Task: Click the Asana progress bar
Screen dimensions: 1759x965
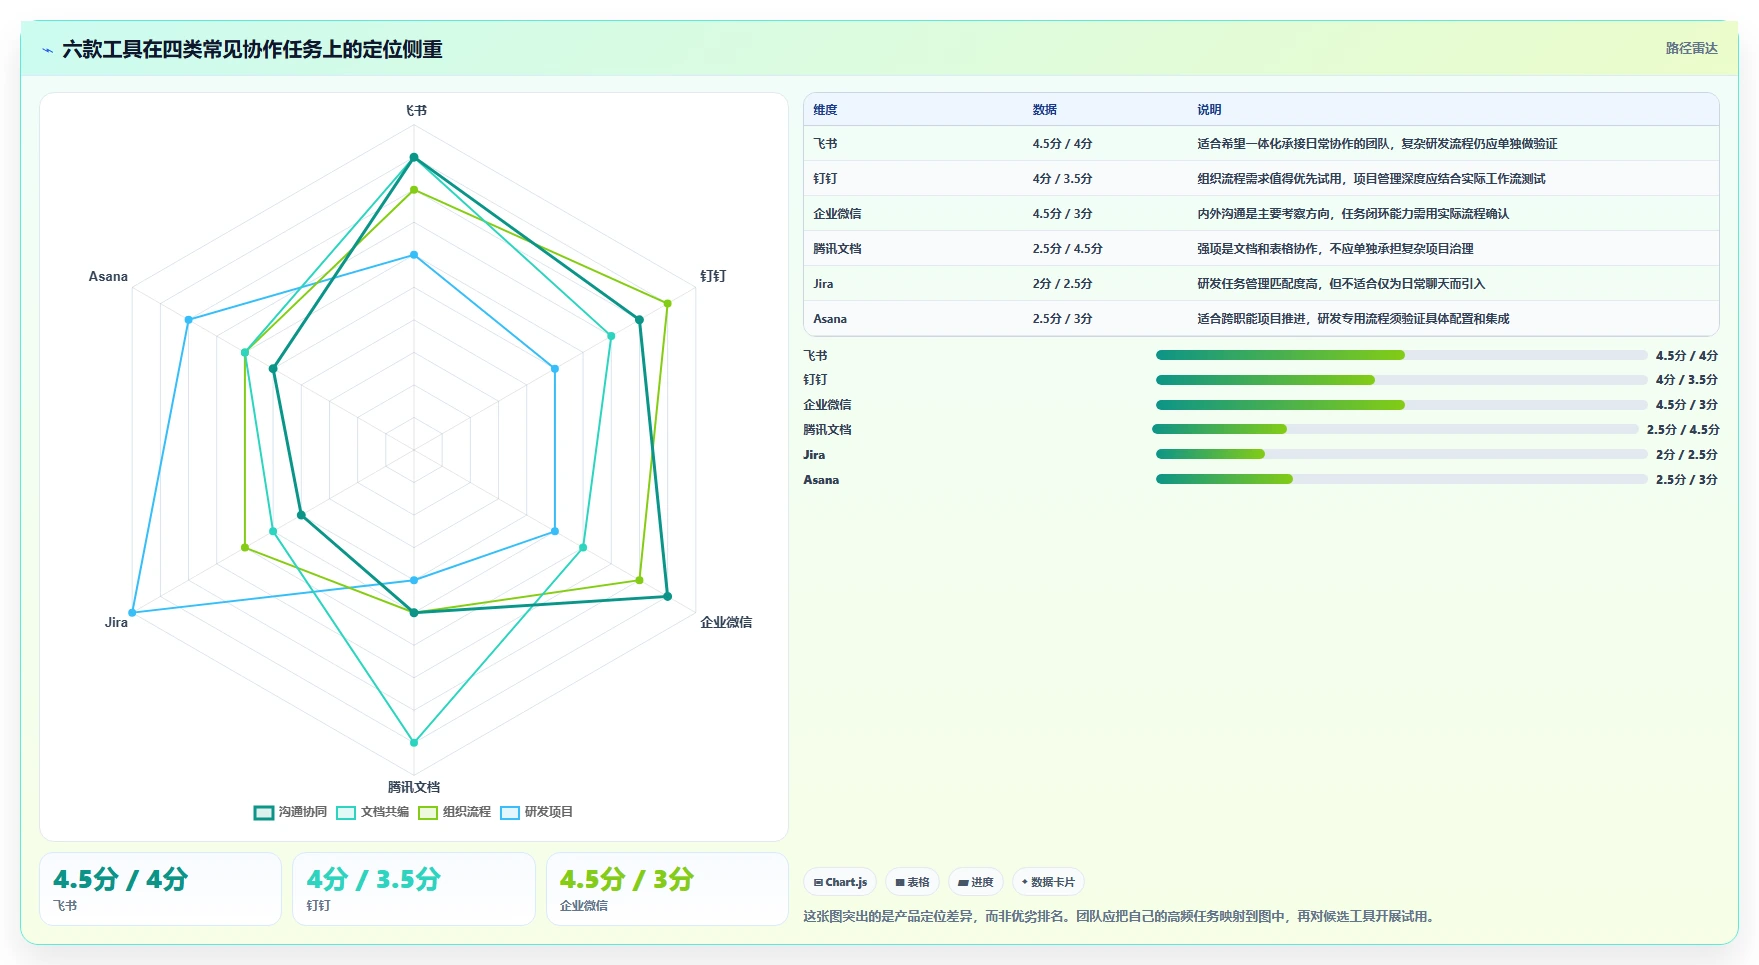Action: coord(1401,479)
